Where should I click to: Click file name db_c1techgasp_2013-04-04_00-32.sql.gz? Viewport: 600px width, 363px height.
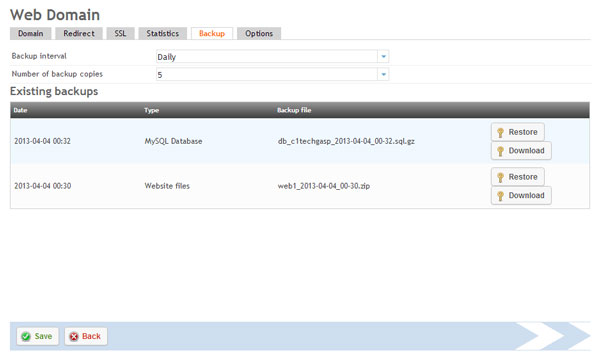(x=346, y=141)
